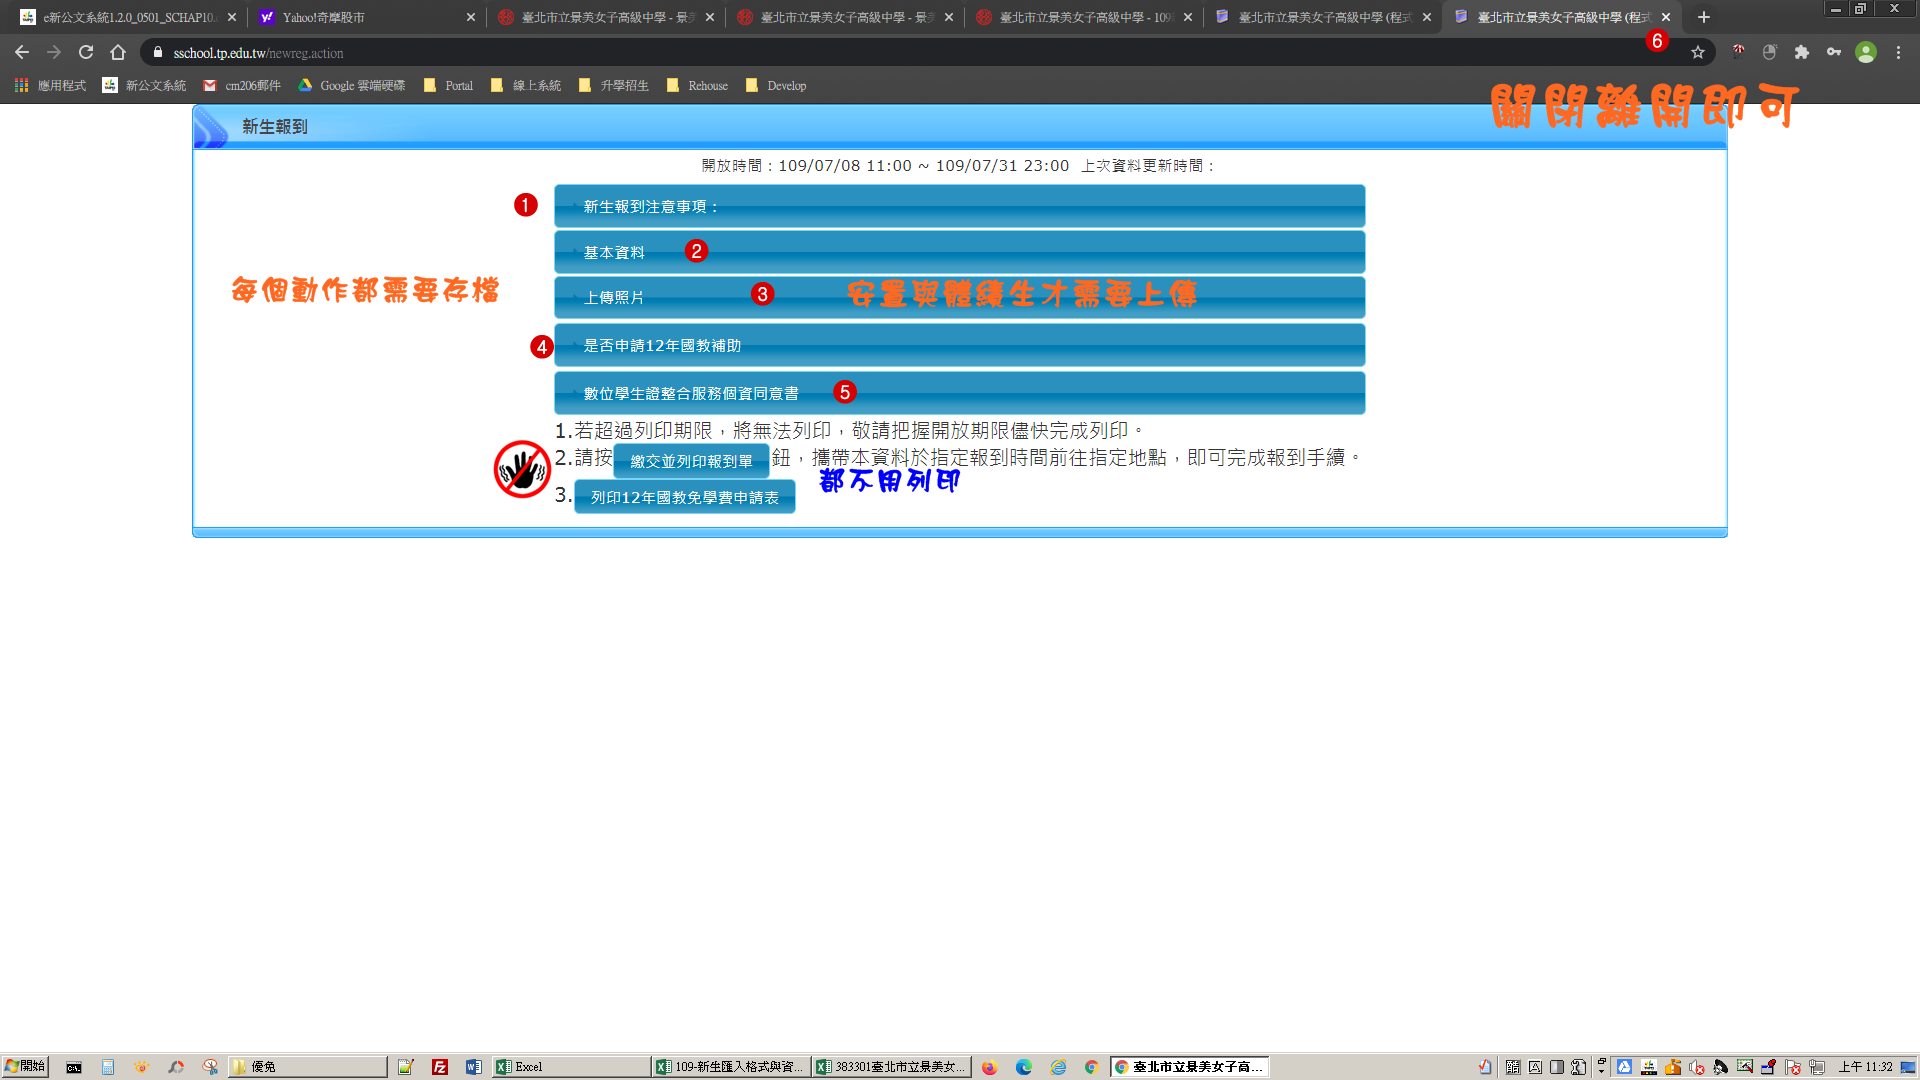Open a new browser tab
The height and width of the screenshot is (1080, 1920).
pos(1704,17)
